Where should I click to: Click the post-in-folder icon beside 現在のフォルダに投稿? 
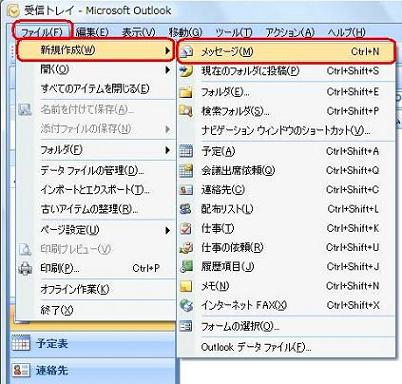[x=186, y=71]
